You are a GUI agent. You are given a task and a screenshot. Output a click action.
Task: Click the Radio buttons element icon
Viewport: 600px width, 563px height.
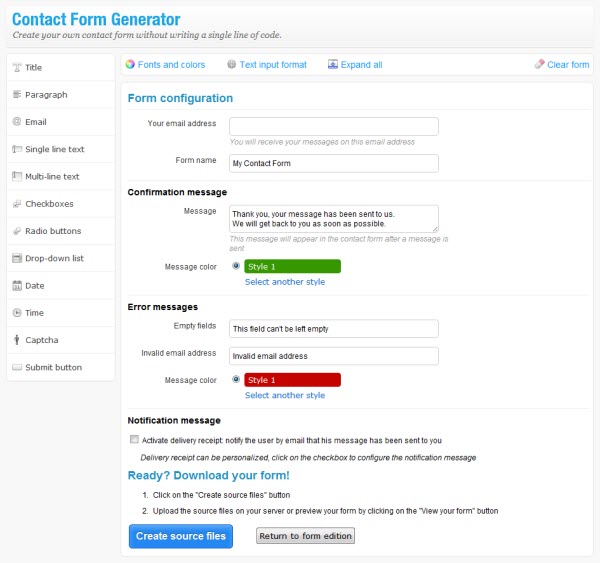17,231
